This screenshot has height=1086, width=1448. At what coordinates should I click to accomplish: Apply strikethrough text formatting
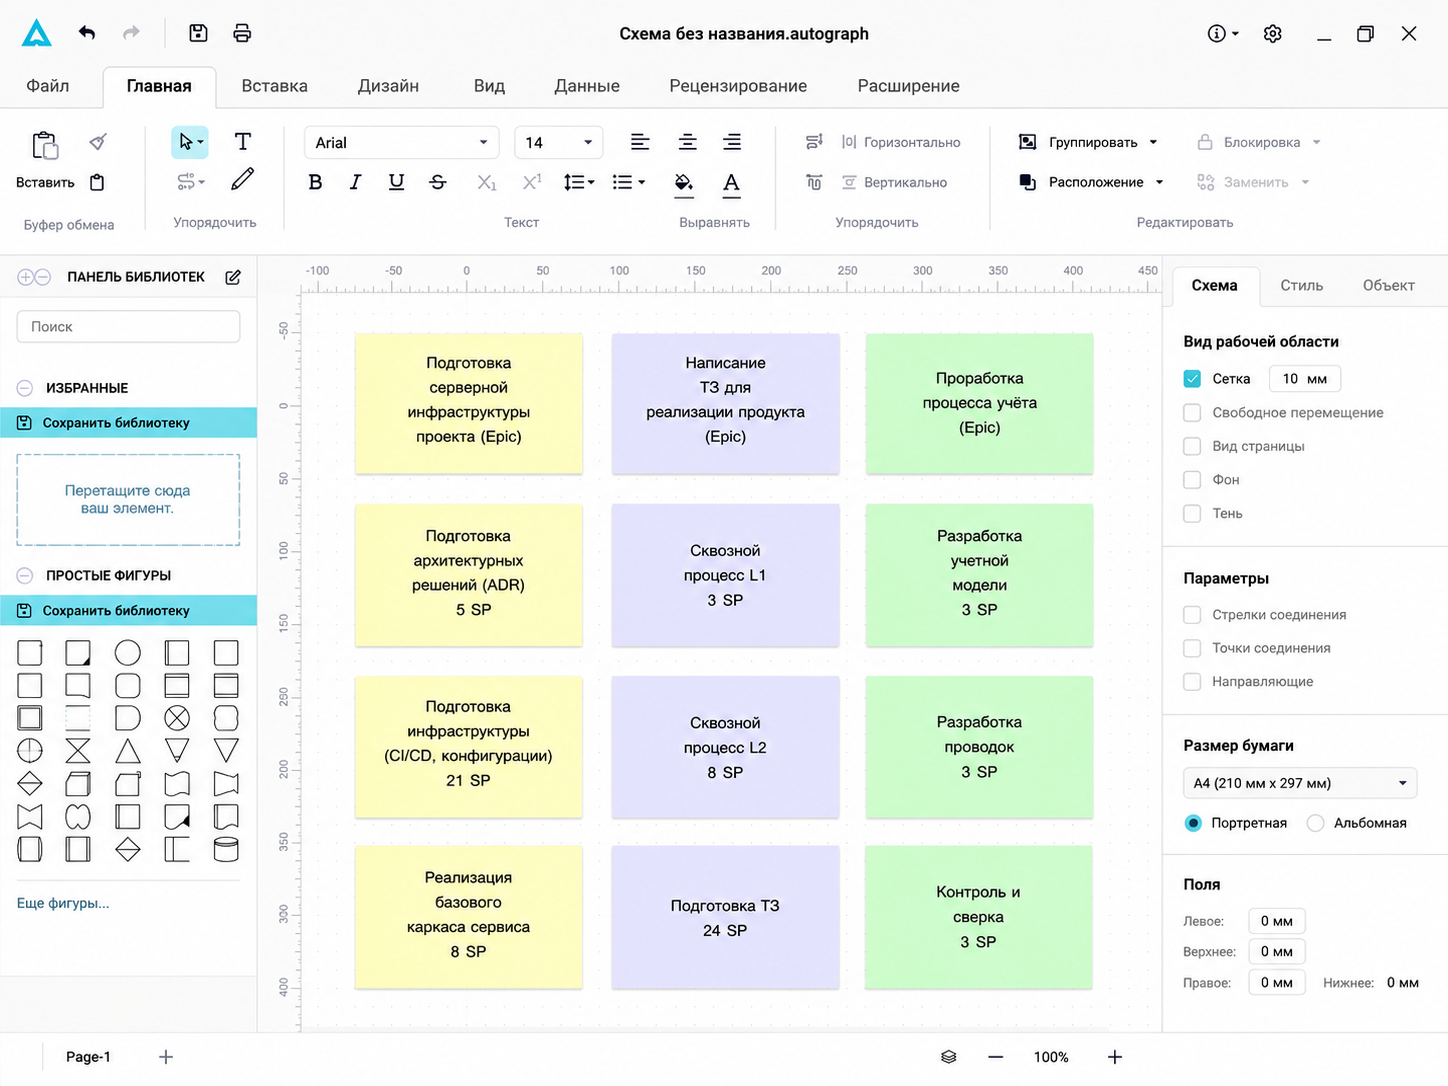point(437,182)
